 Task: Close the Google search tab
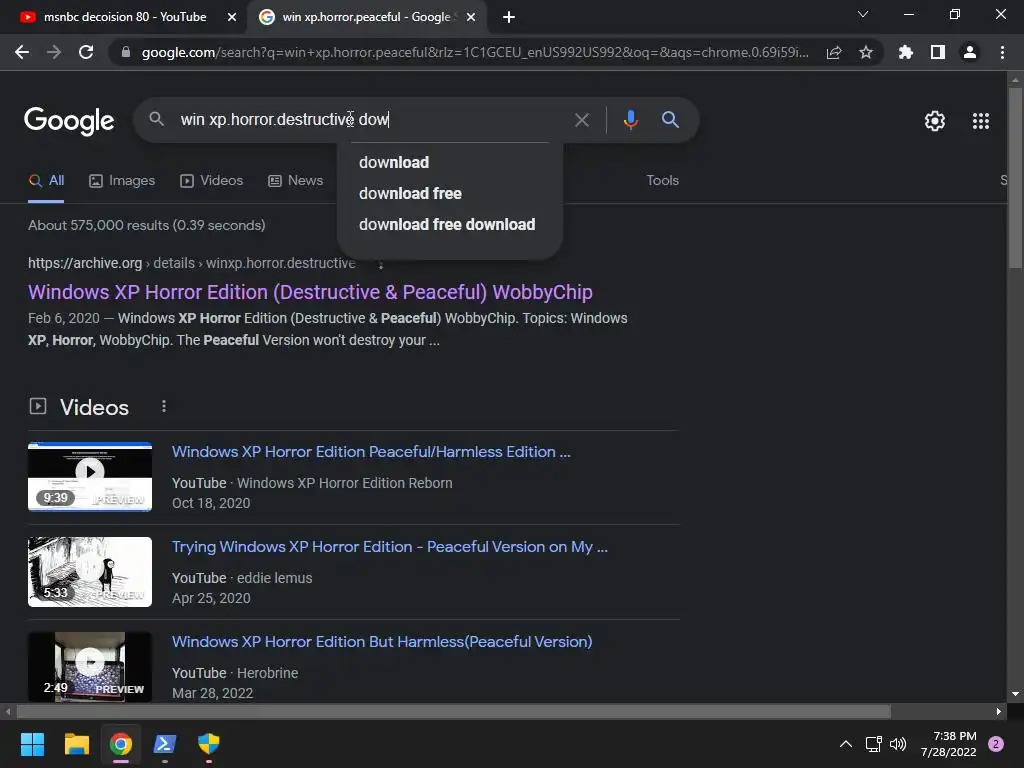(470, 17)
